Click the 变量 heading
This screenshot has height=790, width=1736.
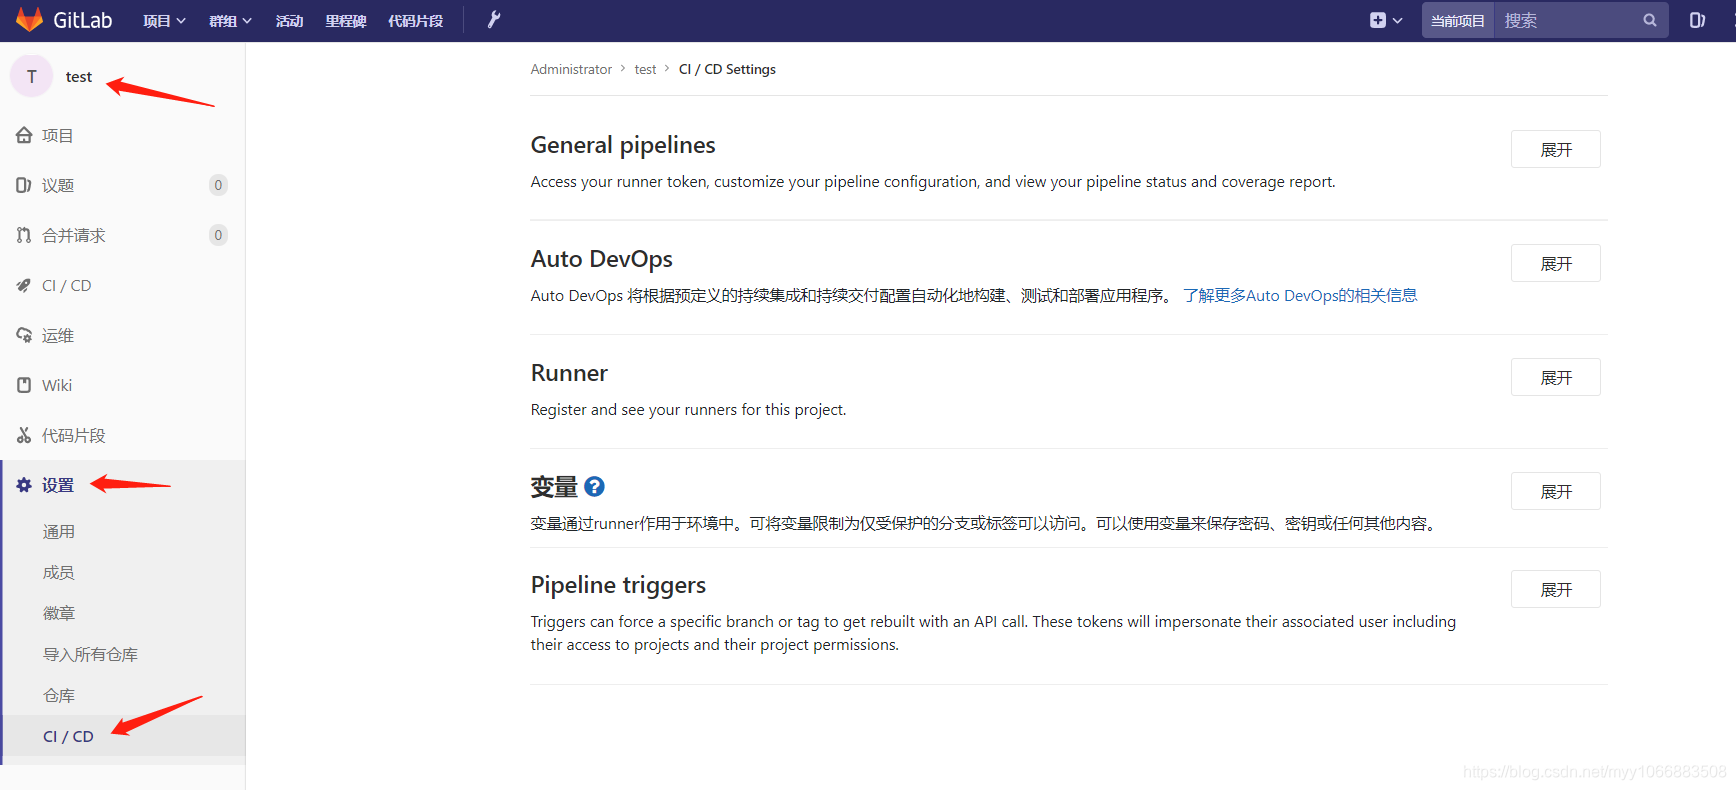[x=554, y=487]
